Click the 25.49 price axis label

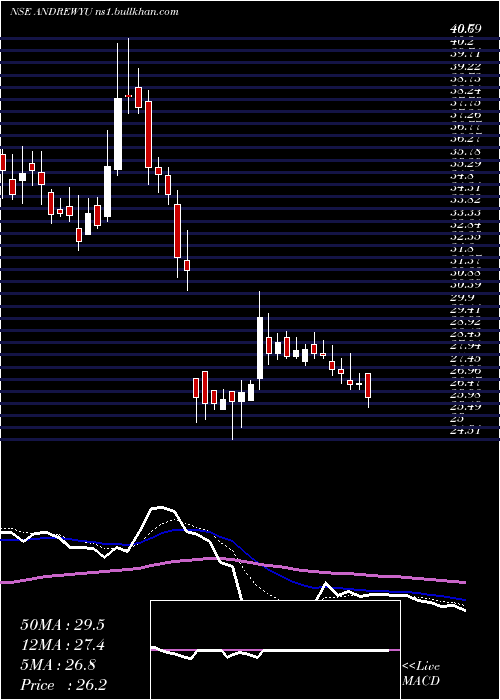(x=465, y=407)
